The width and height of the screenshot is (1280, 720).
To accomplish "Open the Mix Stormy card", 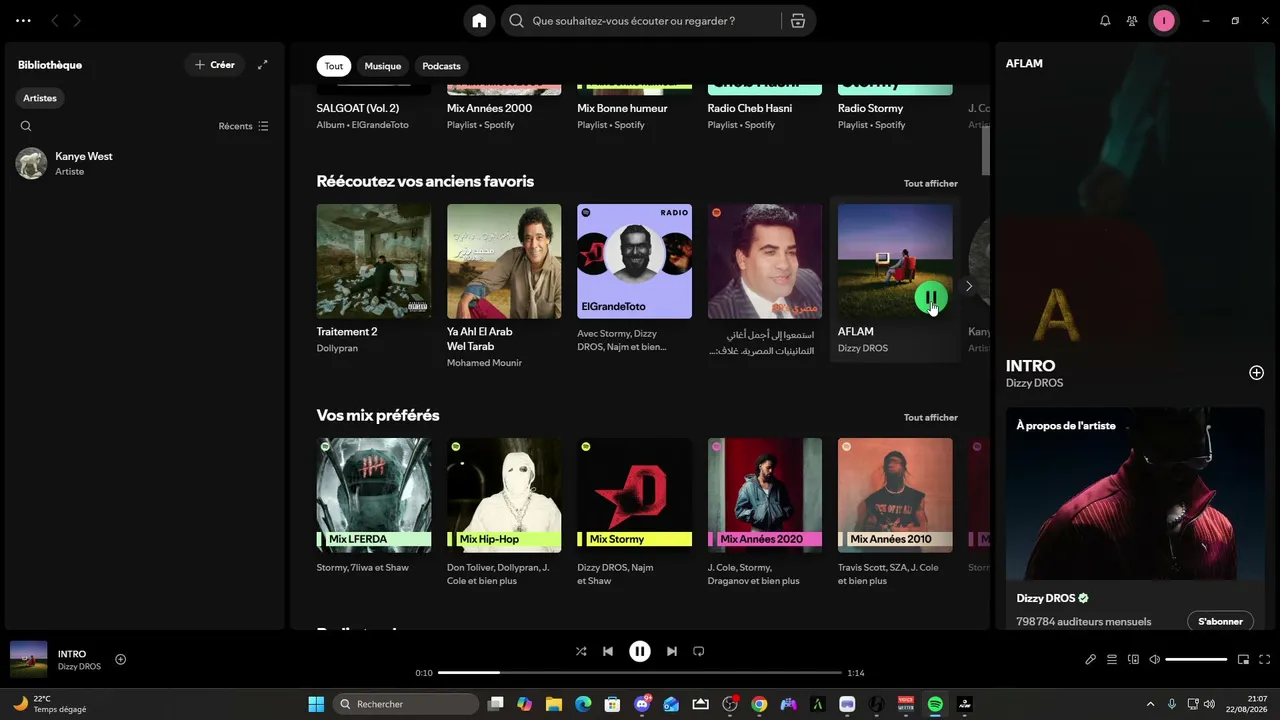I will click(634, 512).
